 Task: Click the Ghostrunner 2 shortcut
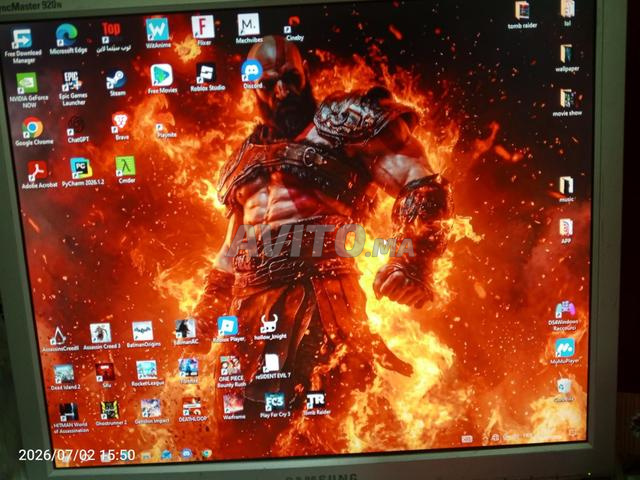109,411
